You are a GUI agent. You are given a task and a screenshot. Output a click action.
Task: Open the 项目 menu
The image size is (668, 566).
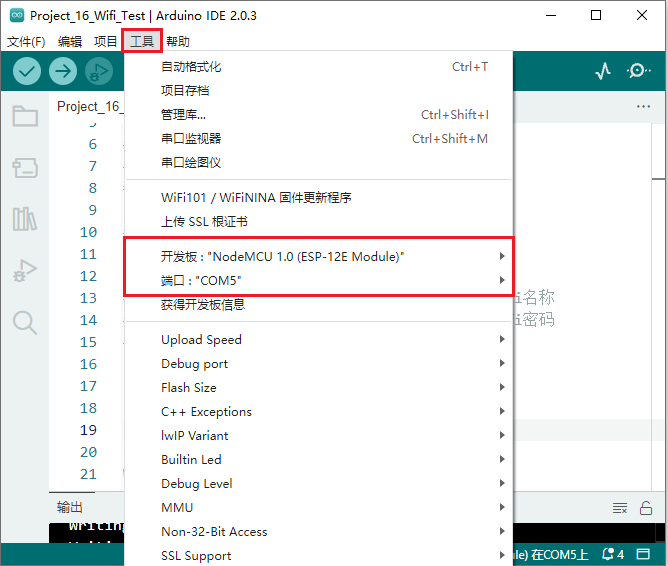105,42
